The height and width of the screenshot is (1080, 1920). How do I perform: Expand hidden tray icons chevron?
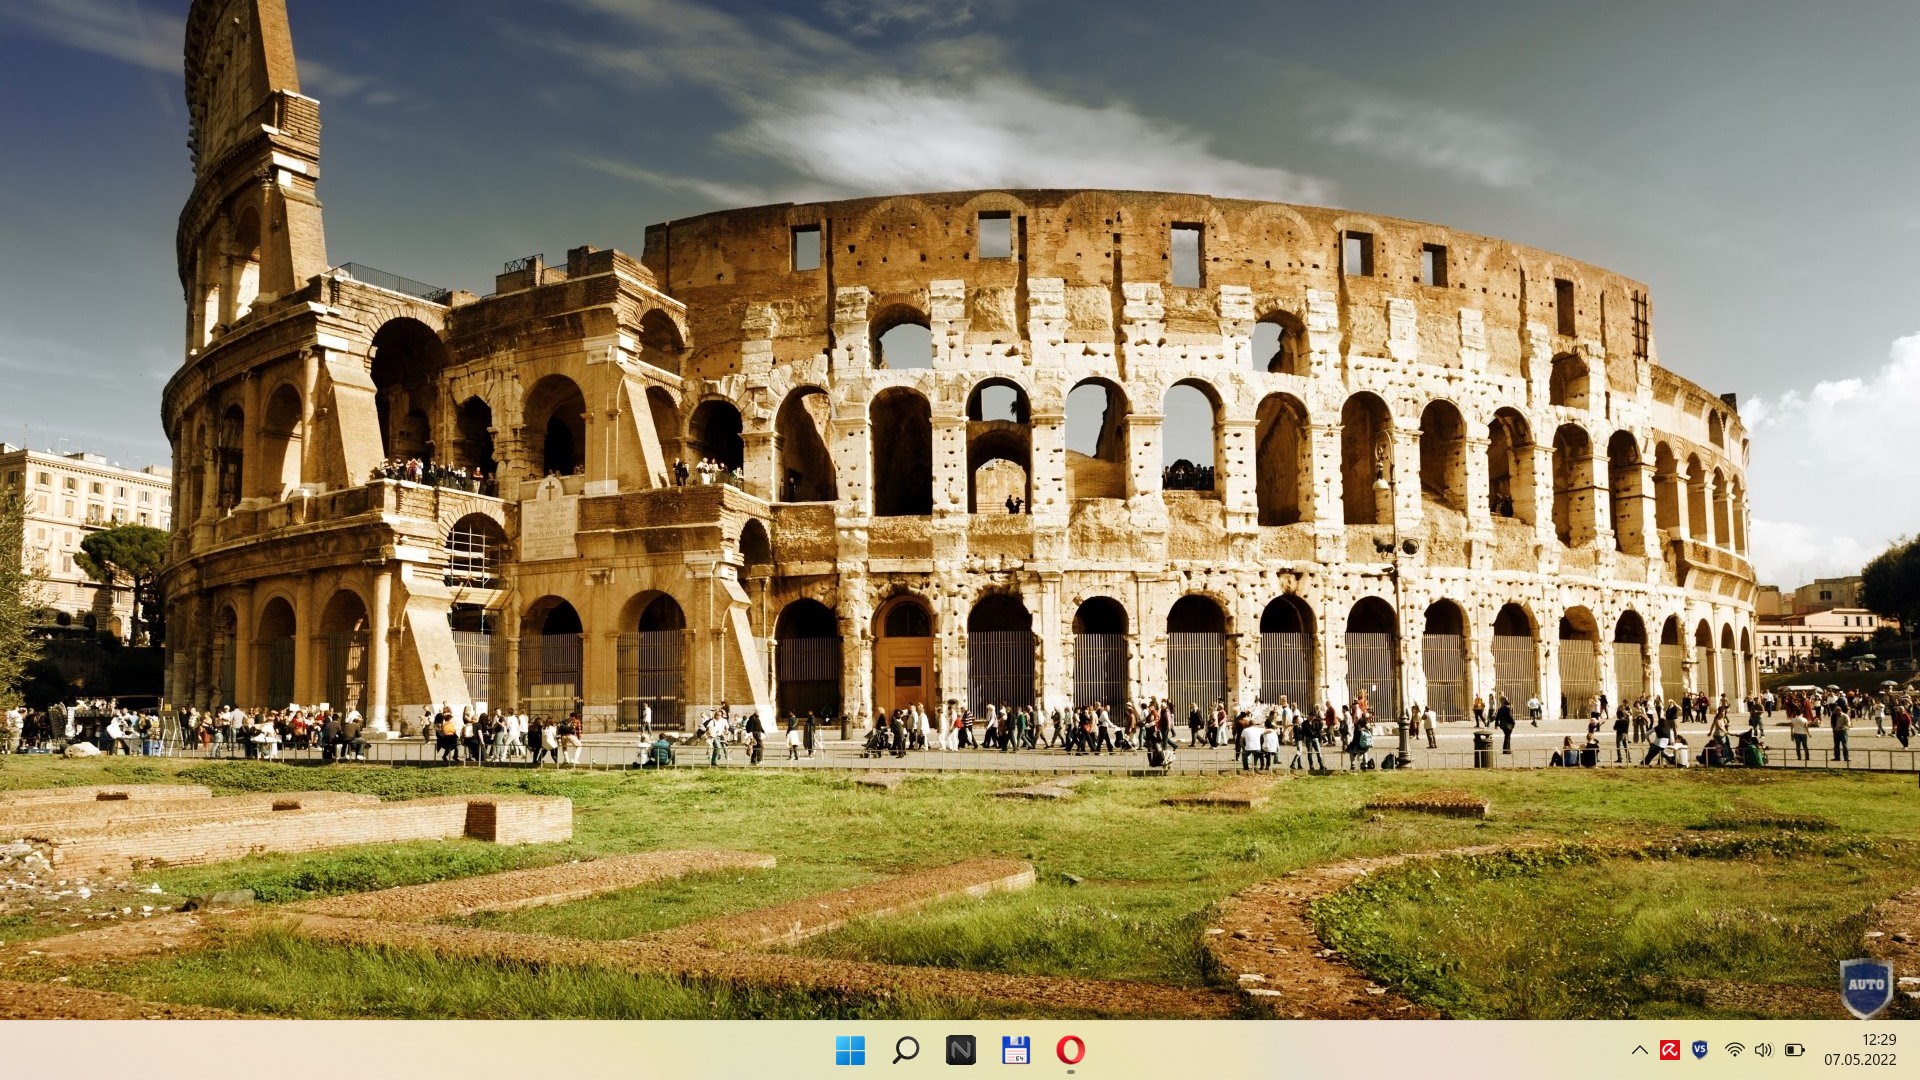[1639, 1050]
